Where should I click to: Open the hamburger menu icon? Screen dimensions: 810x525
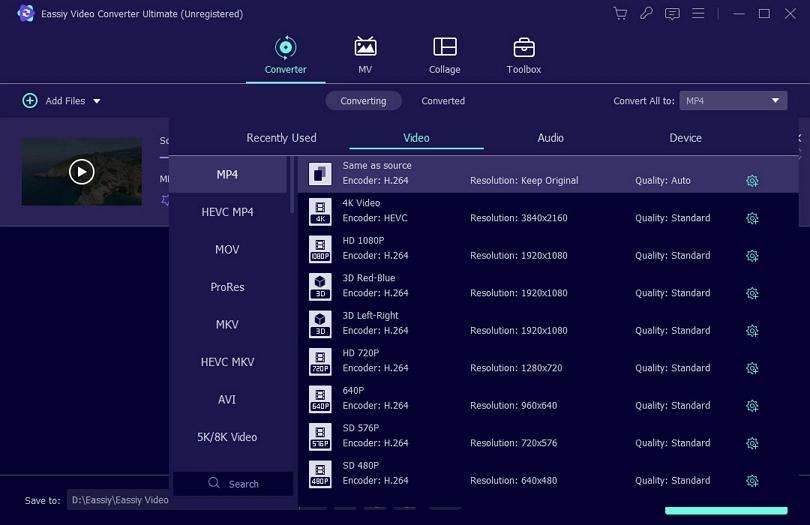[698, 14]
